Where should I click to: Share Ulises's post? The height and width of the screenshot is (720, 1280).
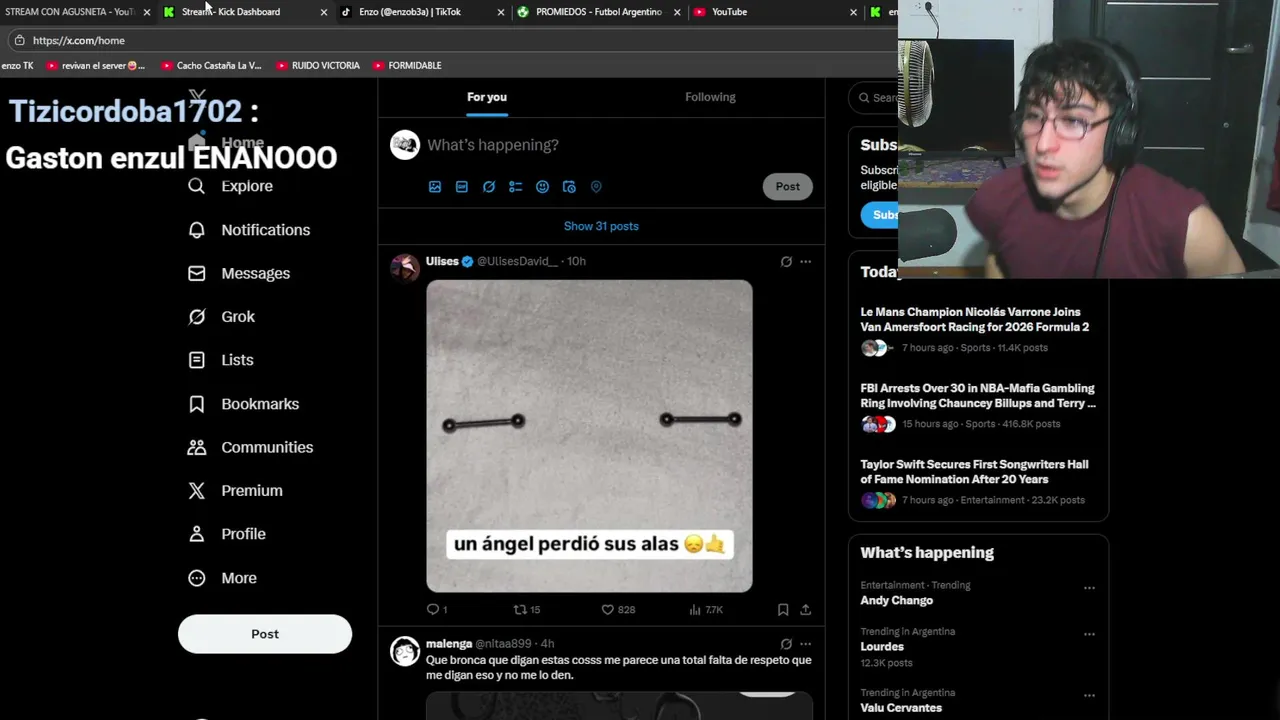coord(805,609)
